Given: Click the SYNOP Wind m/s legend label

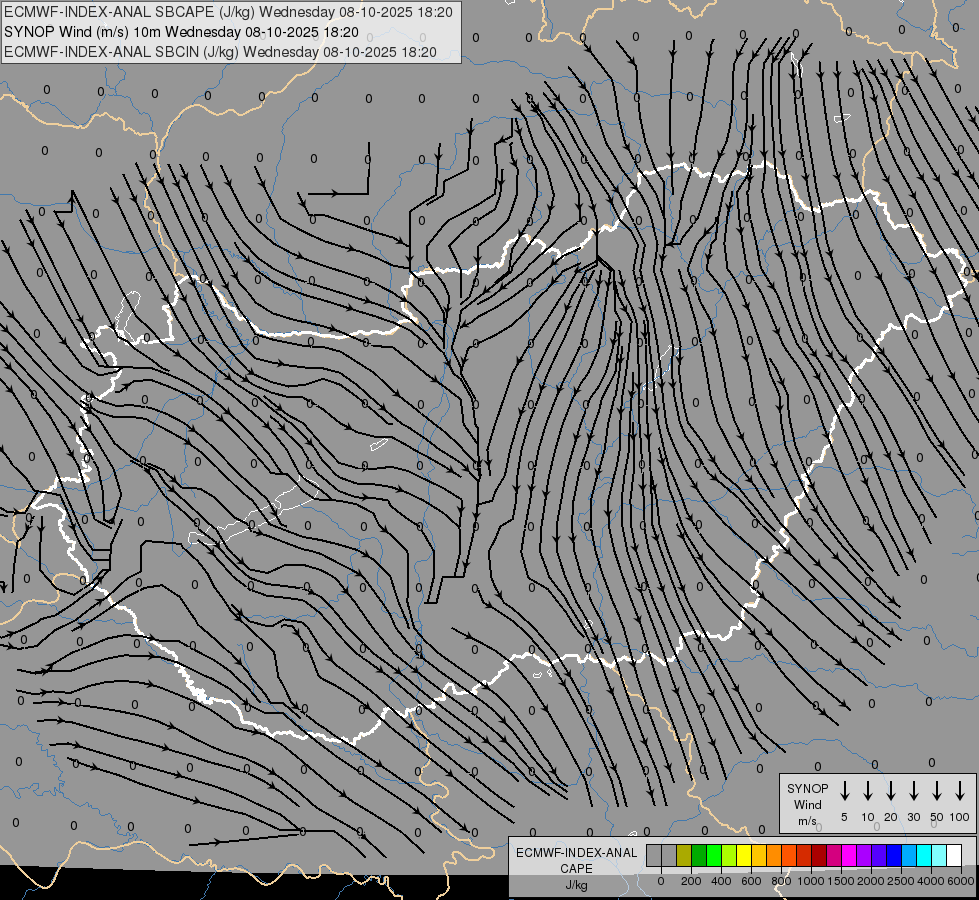Looking at the screenshot, I should click(x=807, y=804).
